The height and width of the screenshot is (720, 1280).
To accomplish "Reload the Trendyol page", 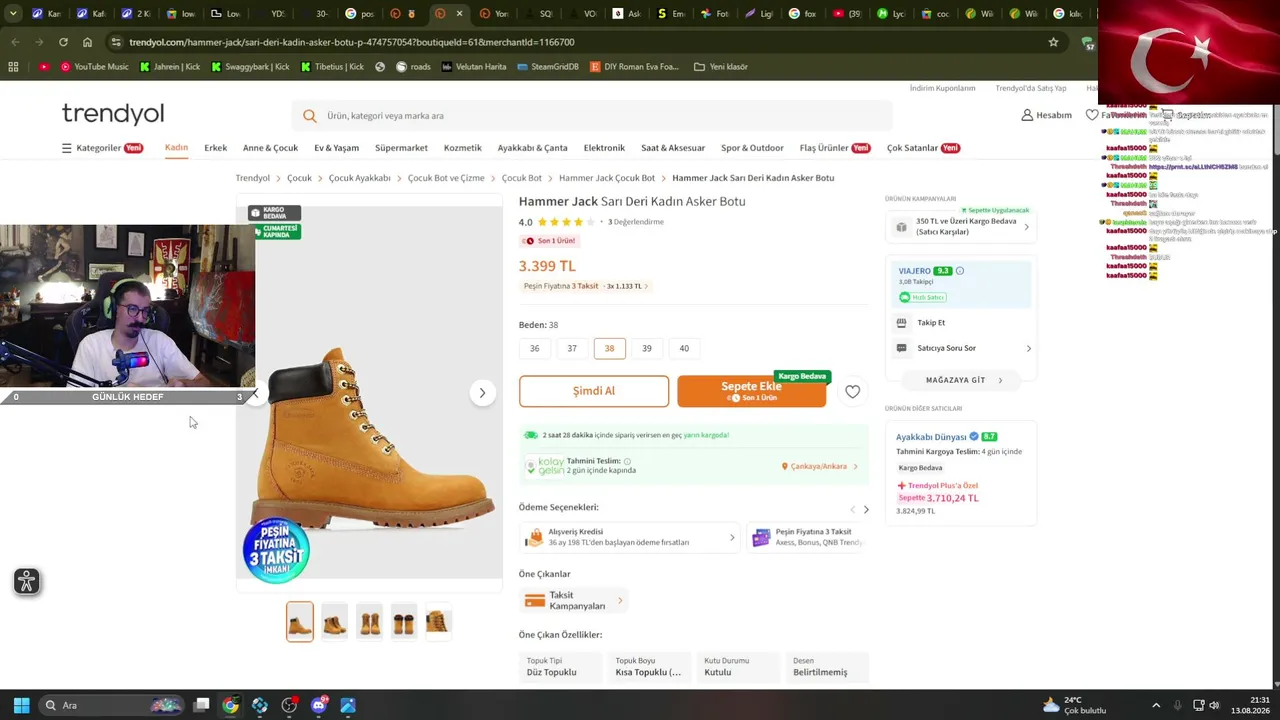I will (63, 42).
